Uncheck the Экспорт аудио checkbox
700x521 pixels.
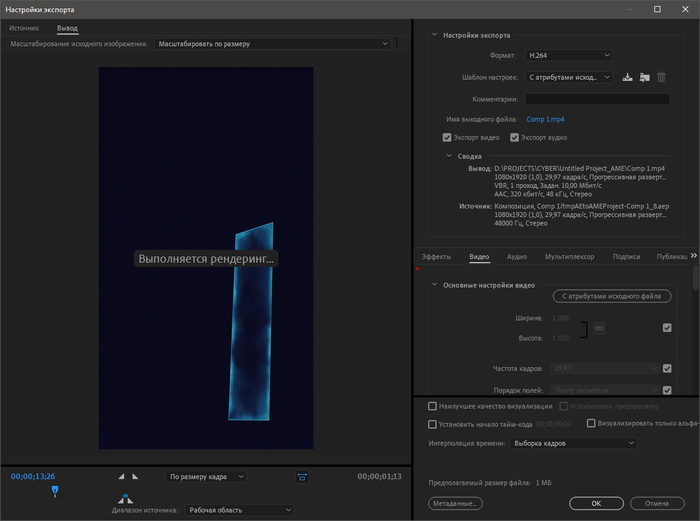pyautogui.click(x=514, y=137)
